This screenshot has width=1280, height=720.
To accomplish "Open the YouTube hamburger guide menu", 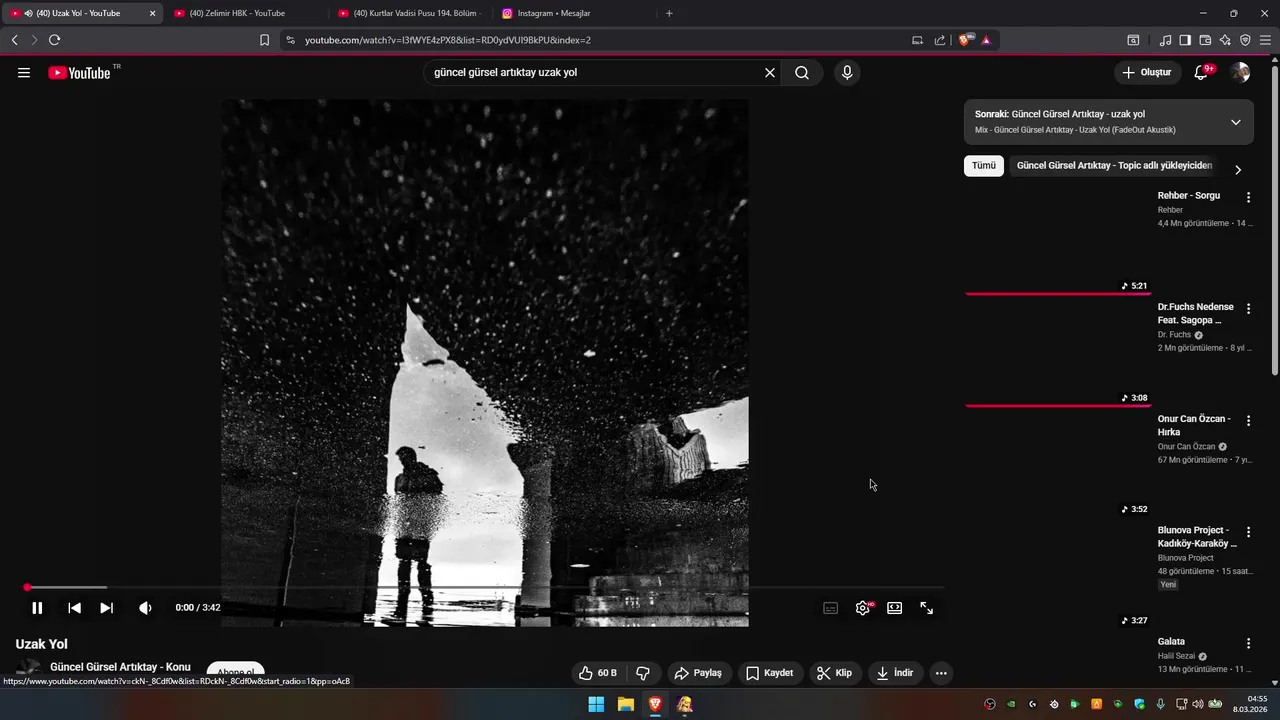I will (24, 73).
